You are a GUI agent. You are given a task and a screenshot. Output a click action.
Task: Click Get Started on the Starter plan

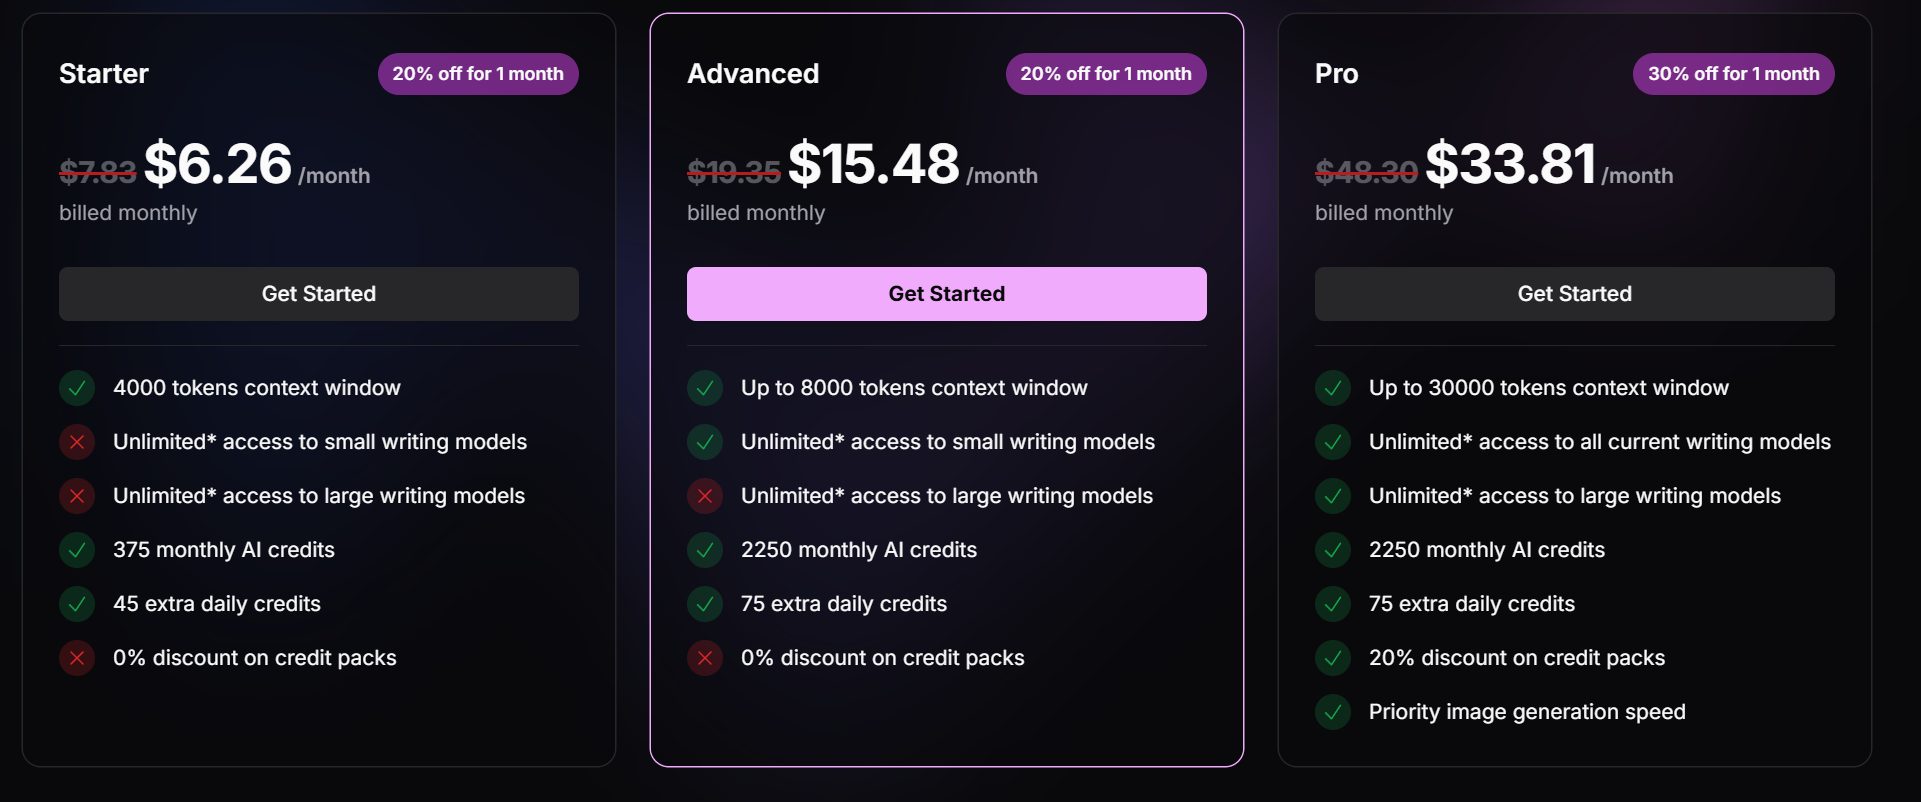(x=319, y=294)
